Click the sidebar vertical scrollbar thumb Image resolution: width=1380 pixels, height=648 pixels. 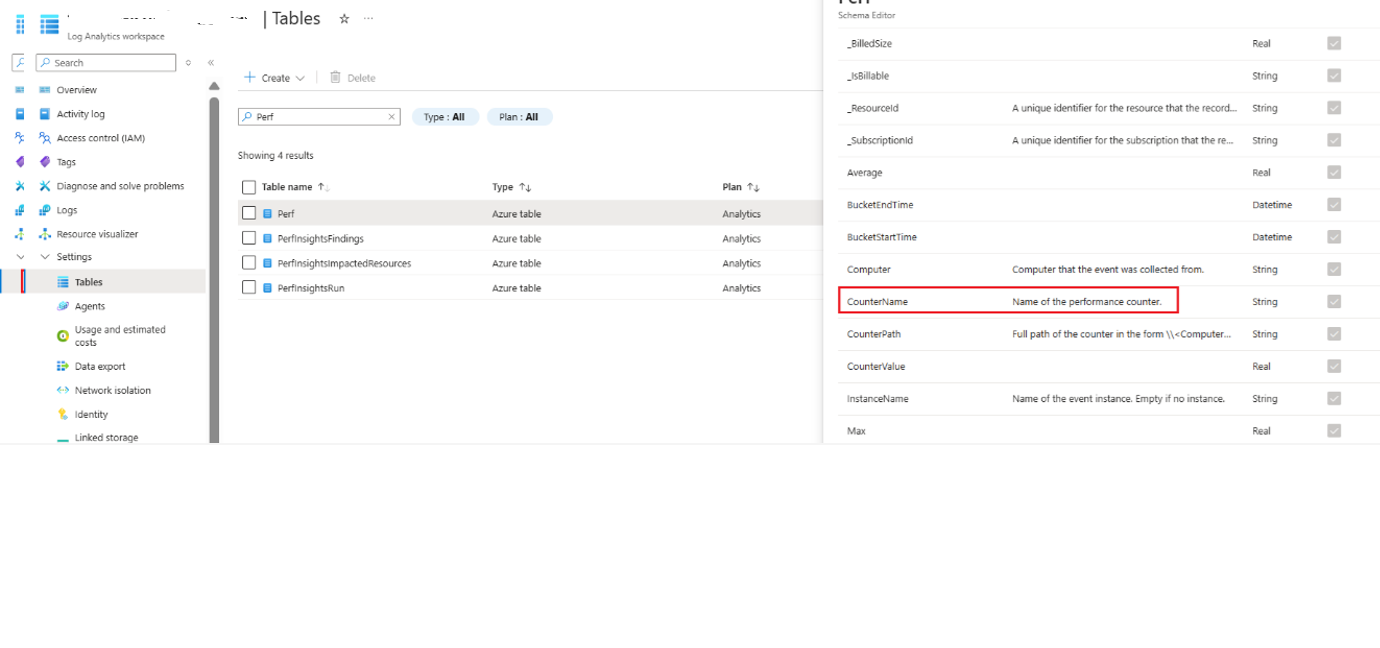point(214,270)
